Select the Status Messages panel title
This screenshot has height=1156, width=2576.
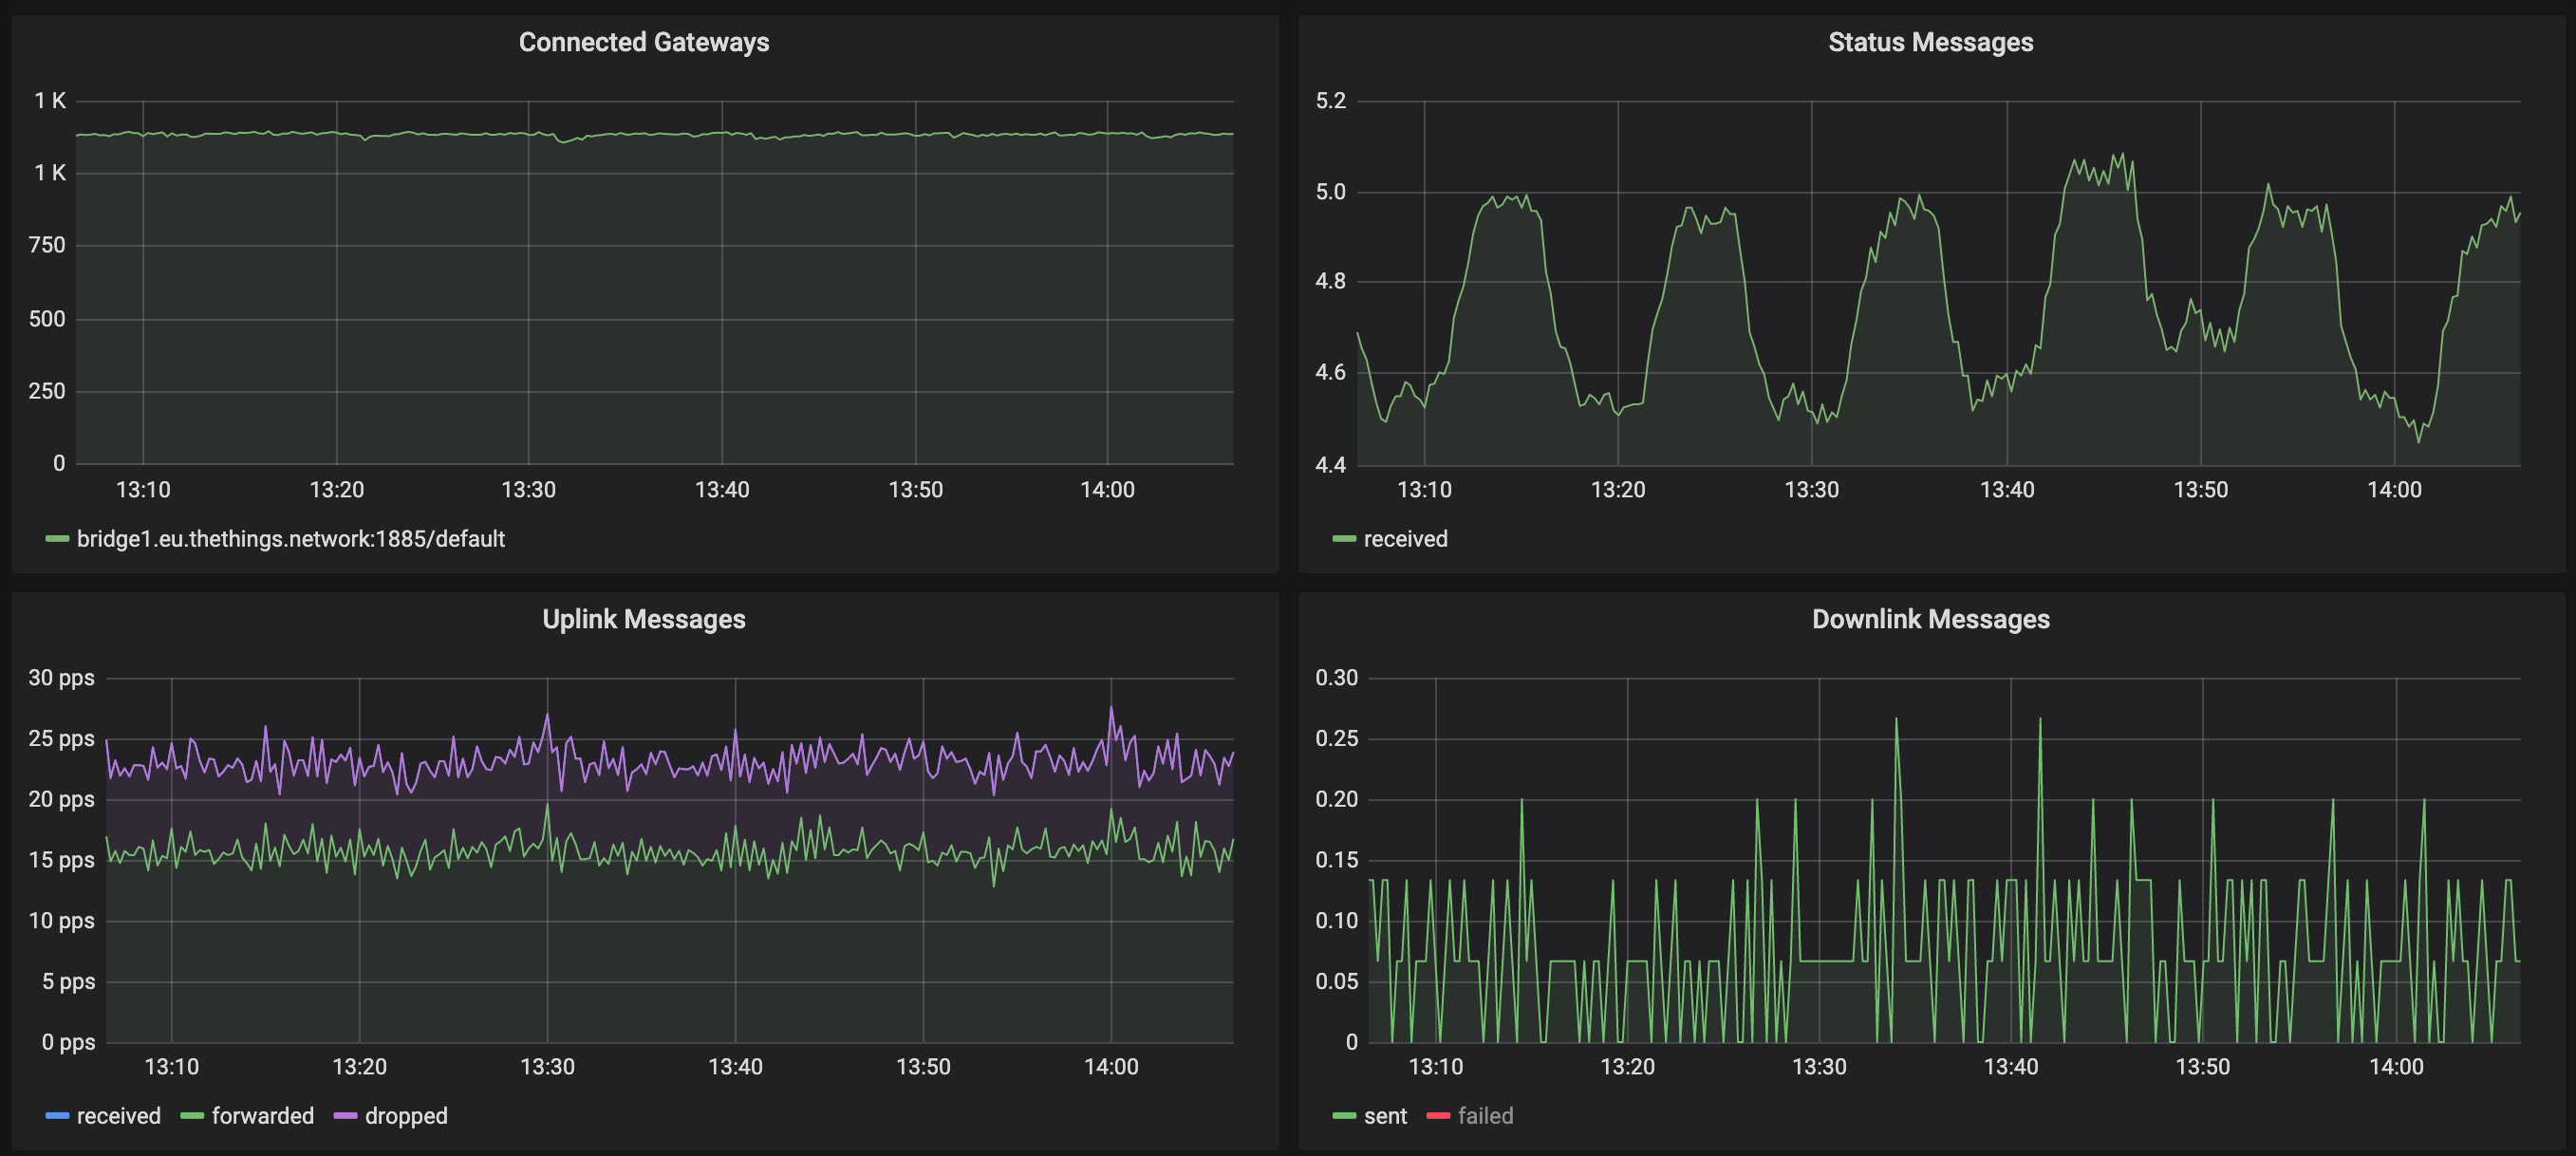[1932, 42]
